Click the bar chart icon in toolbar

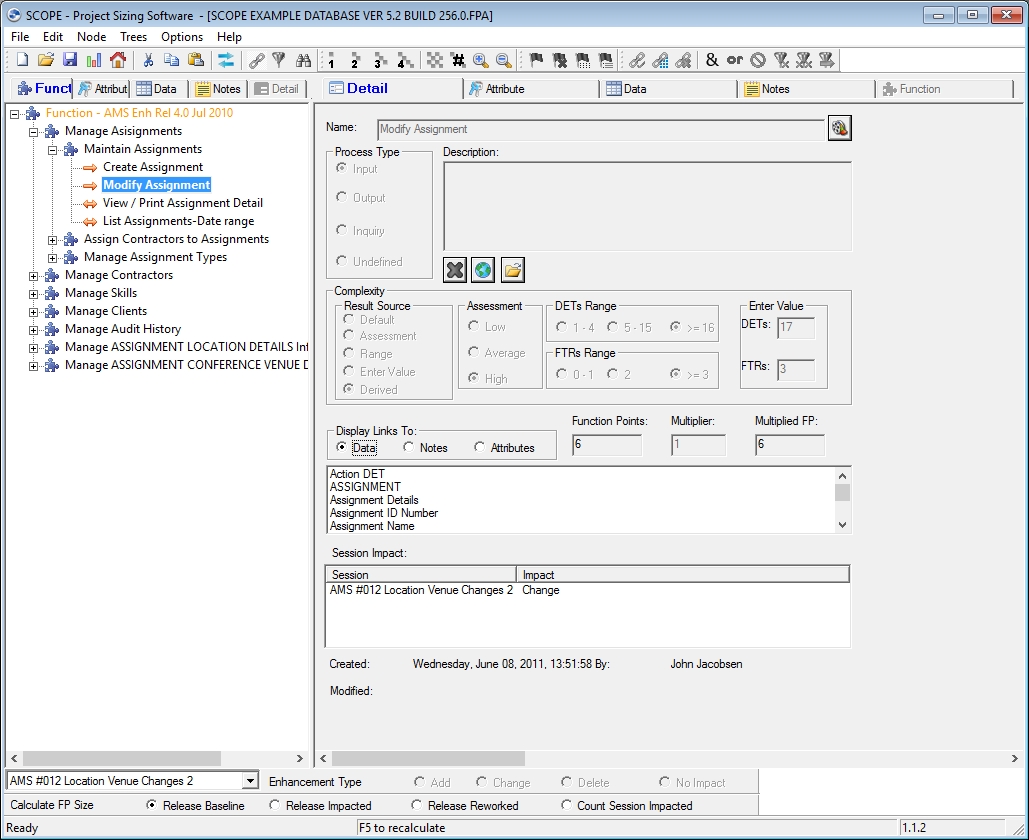point(94,60)
